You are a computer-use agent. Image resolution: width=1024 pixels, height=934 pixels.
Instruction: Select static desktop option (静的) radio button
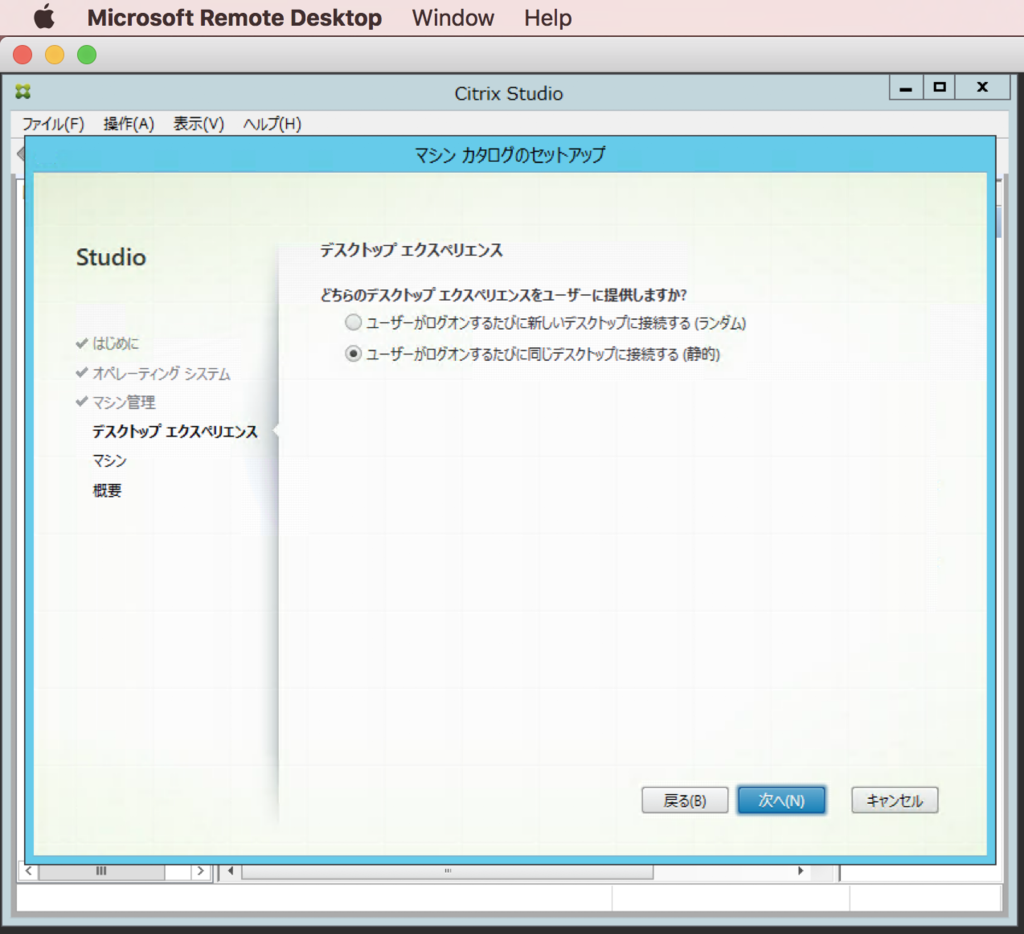353,354
